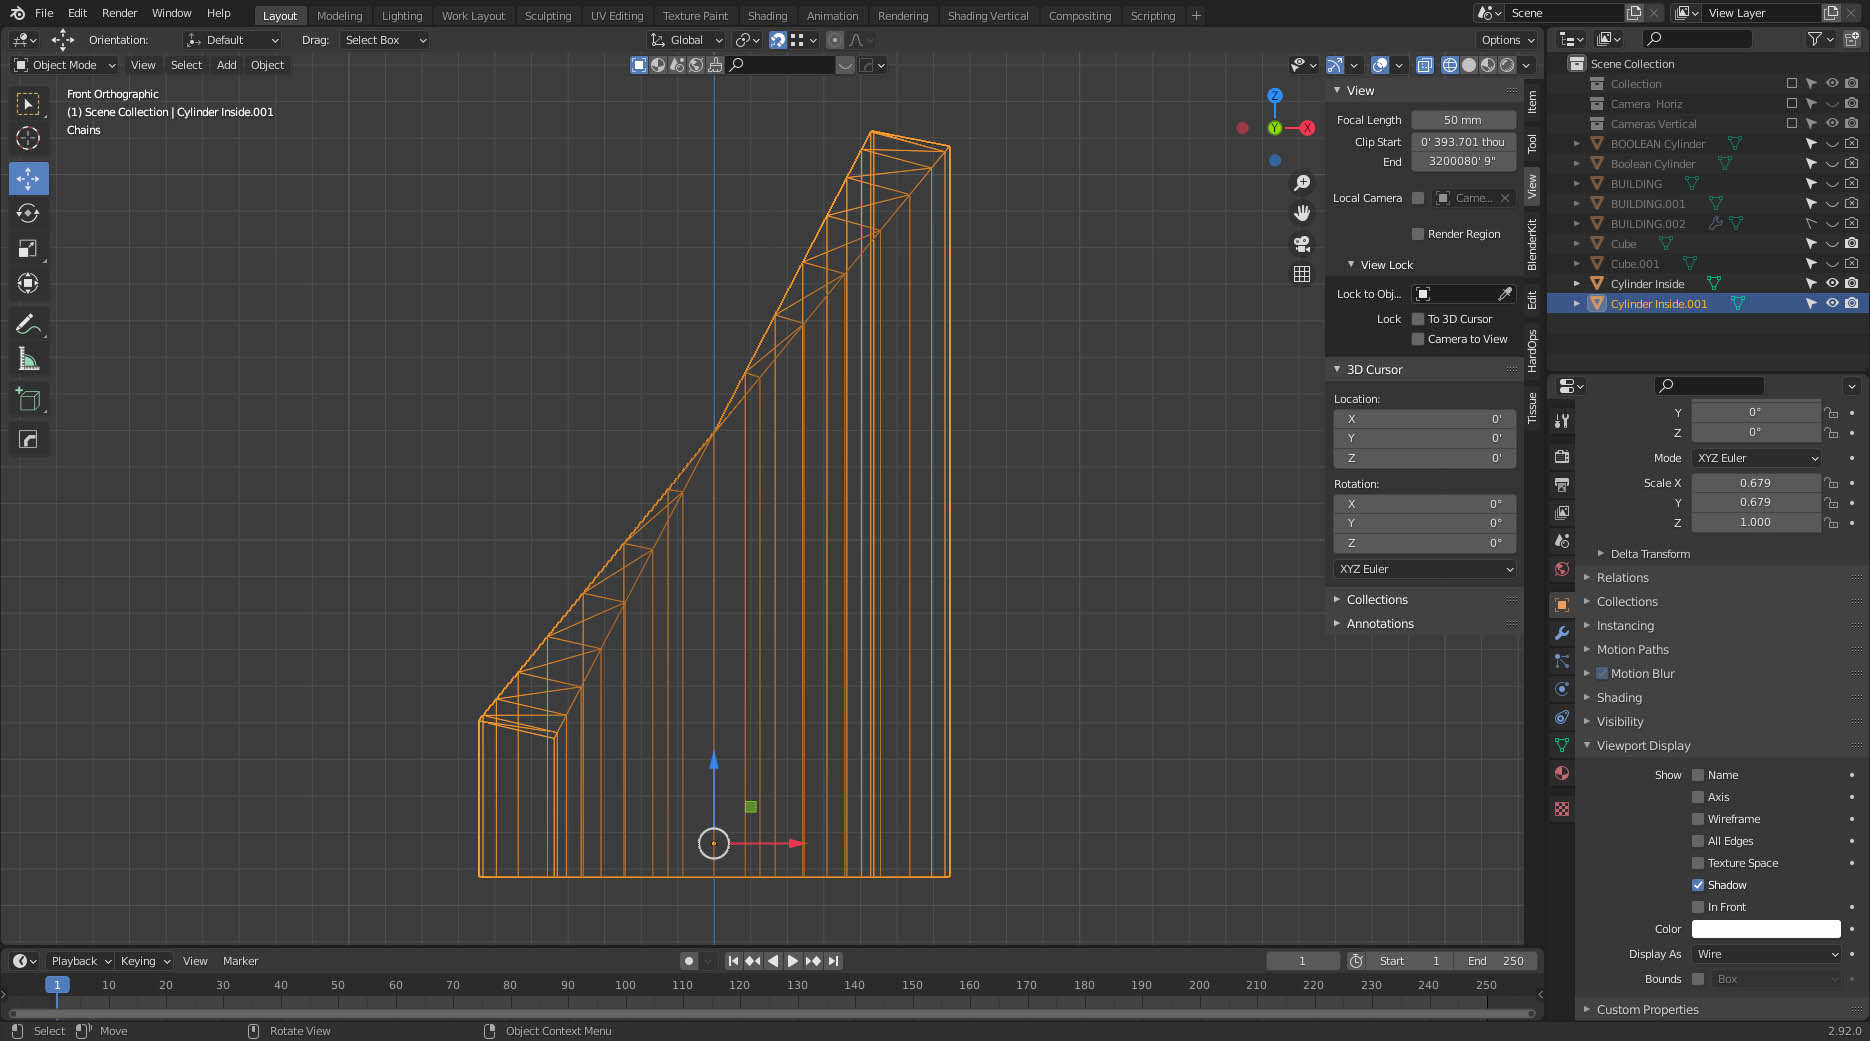Open the Render menu

tap(119, 13)
